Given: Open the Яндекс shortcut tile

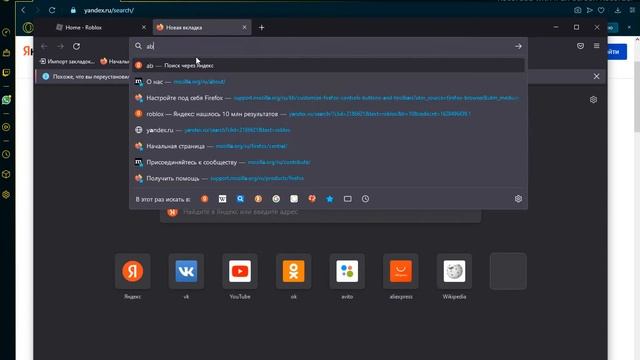Looking at the screenshot, I should [x=133, y=271].
